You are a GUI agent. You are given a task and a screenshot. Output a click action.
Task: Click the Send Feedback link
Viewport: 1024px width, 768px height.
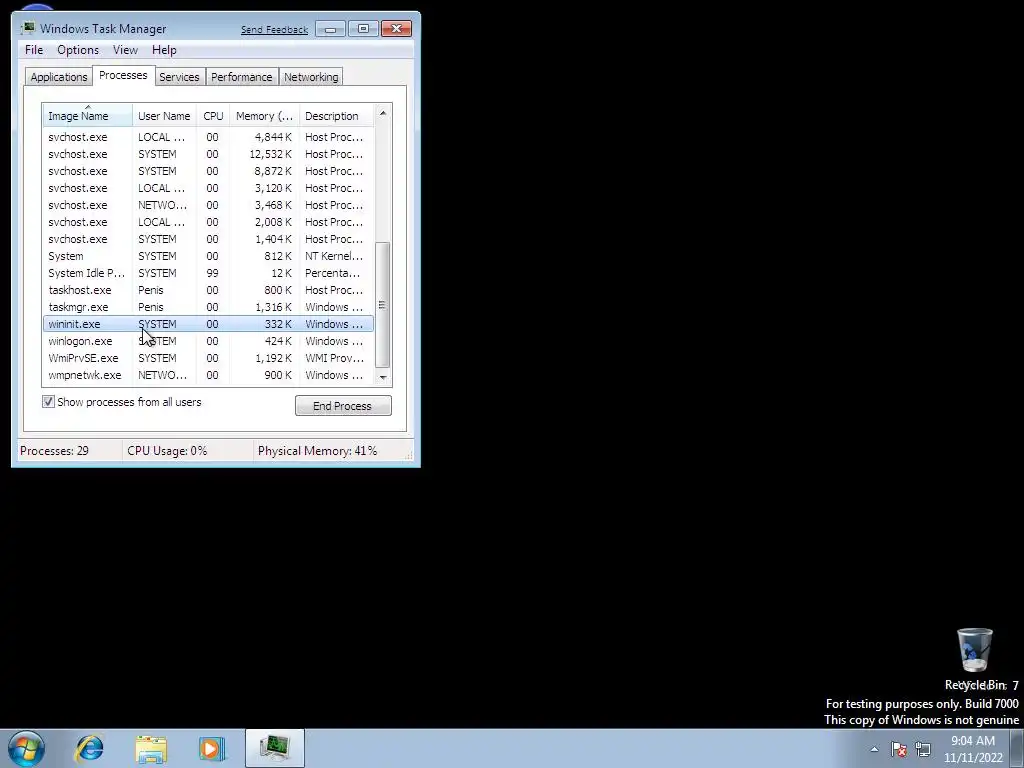coord(274,29)
